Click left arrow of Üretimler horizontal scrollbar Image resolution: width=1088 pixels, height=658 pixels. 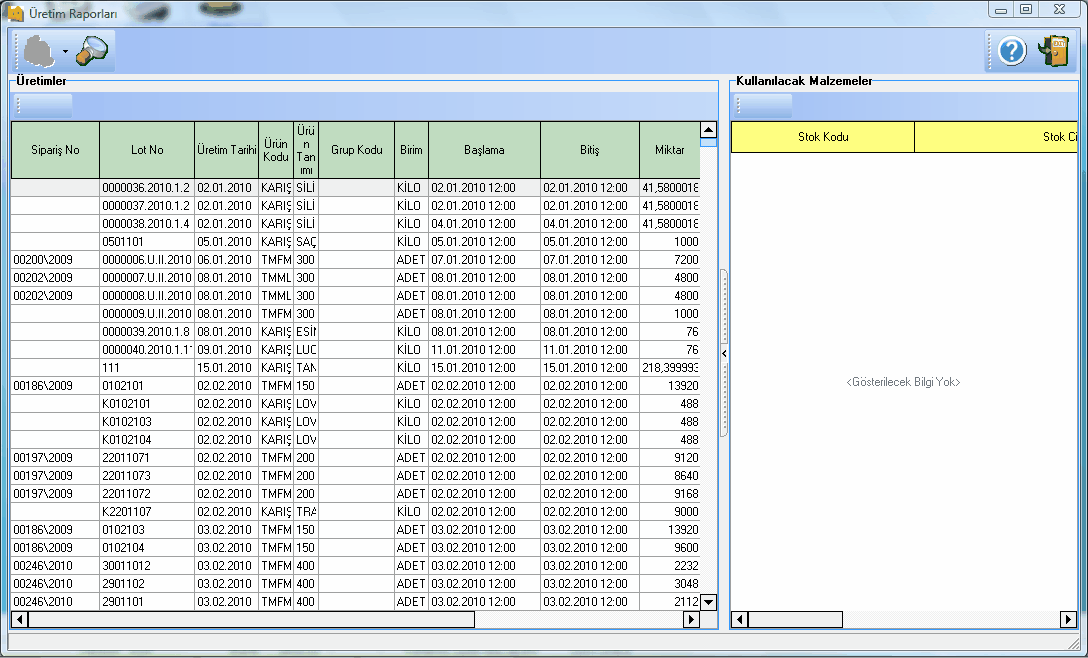tap(19, 619)
